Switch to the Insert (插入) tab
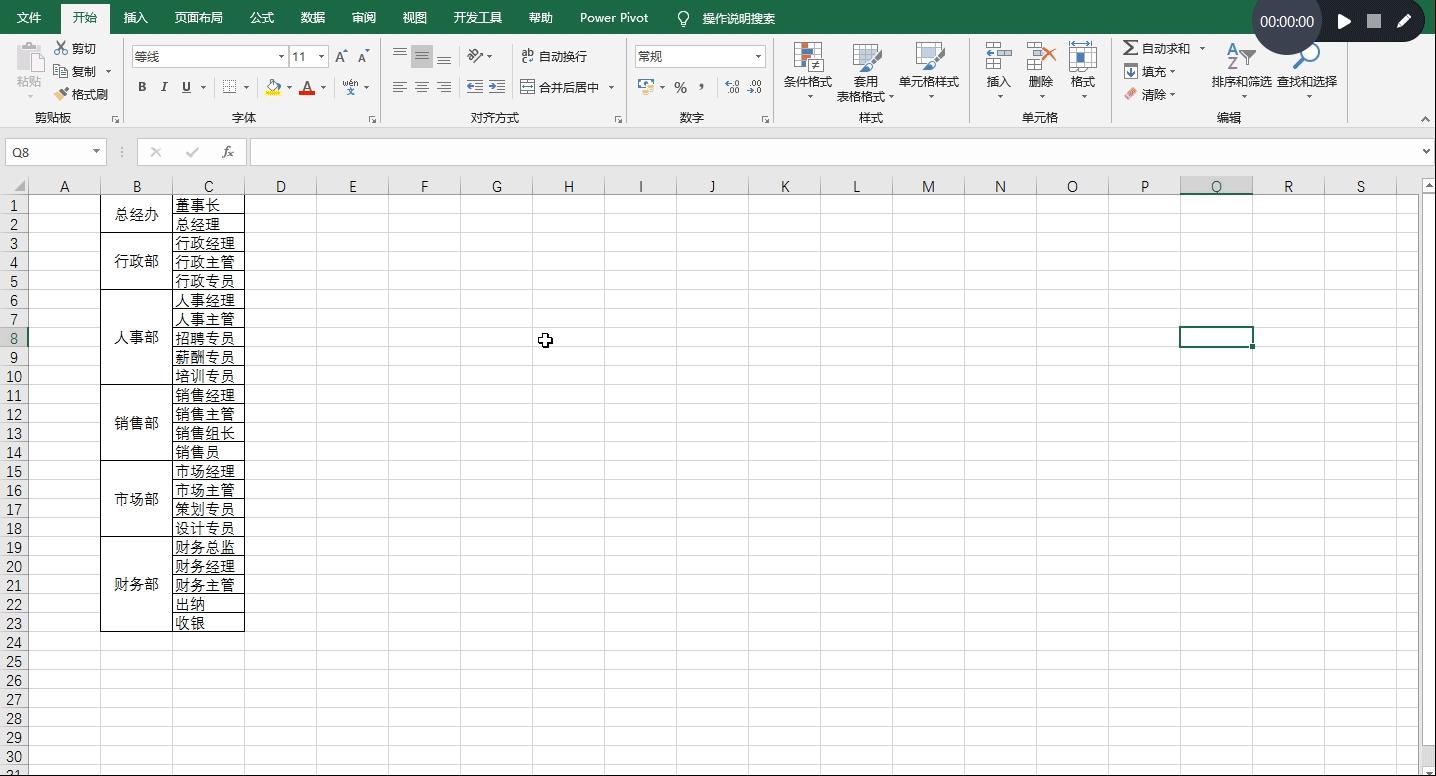Image resolution: width=1436 pixels, height=776 pixels. pos(136,18)
